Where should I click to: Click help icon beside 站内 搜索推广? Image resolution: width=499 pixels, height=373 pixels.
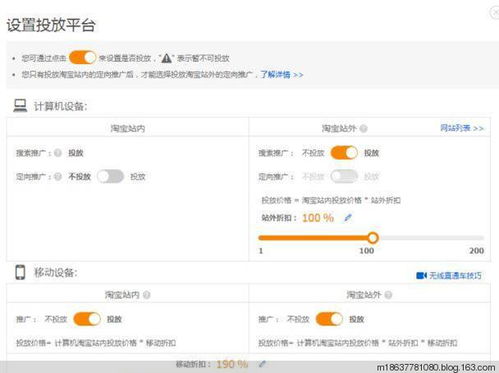(58, 153)
